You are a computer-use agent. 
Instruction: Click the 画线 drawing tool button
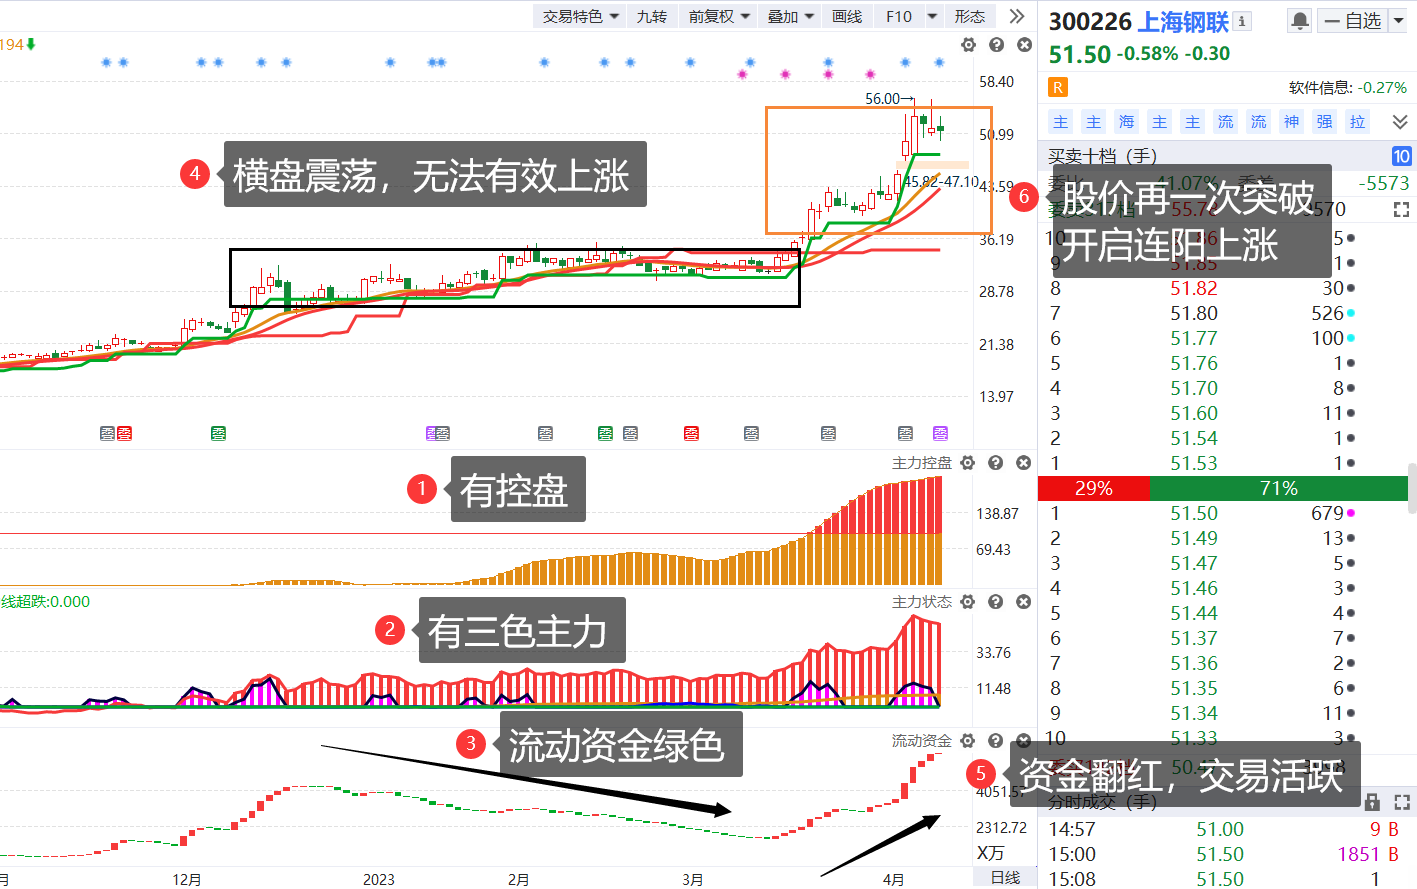(x=847, y=16)
